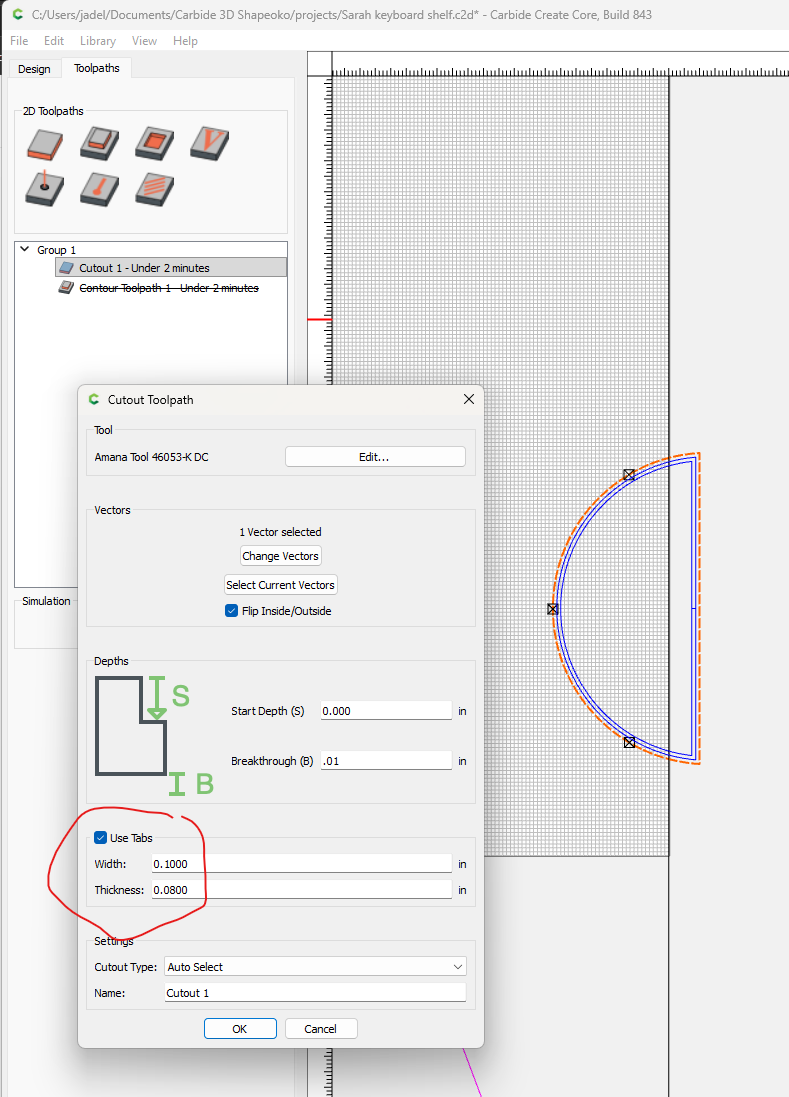Select the hatched lines toolpath icon

[155, 189]
